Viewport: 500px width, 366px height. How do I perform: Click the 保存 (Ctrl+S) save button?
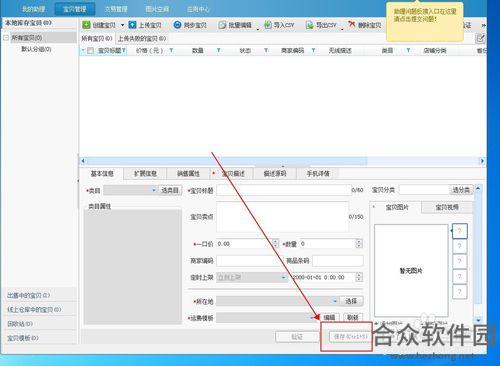click(350, 337)
